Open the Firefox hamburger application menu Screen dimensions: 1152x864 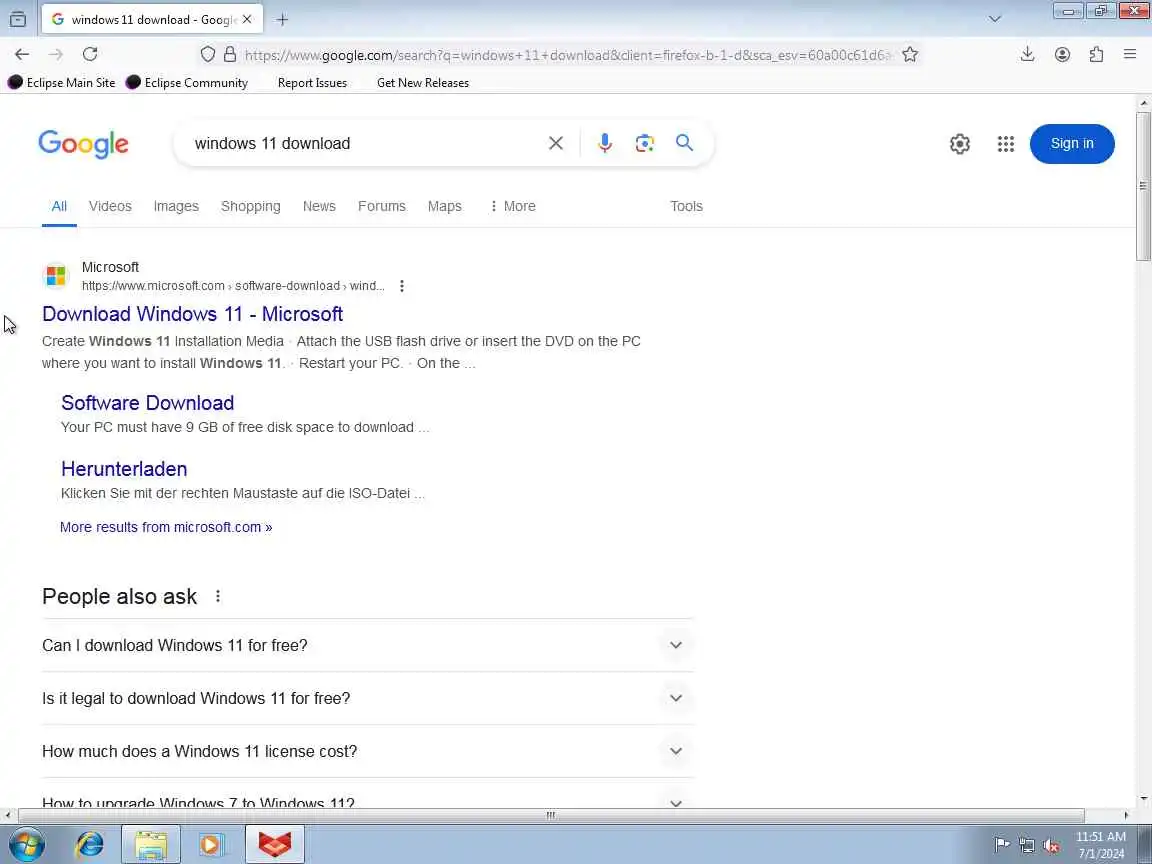click(1130, 54)
